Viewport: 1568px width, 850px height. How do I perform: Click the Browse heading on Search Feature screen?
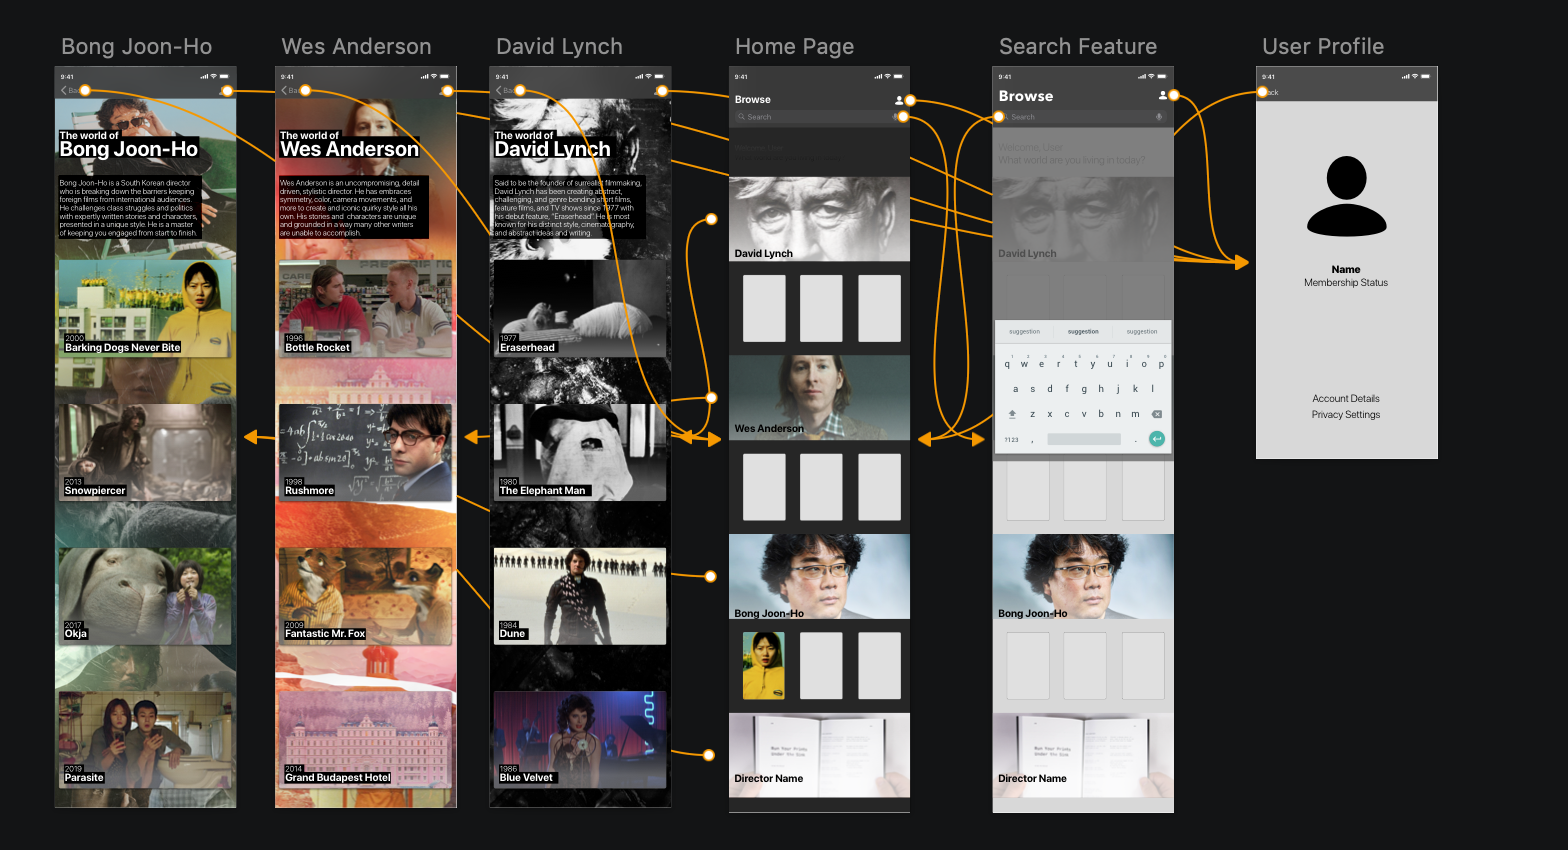[1026, 96]
